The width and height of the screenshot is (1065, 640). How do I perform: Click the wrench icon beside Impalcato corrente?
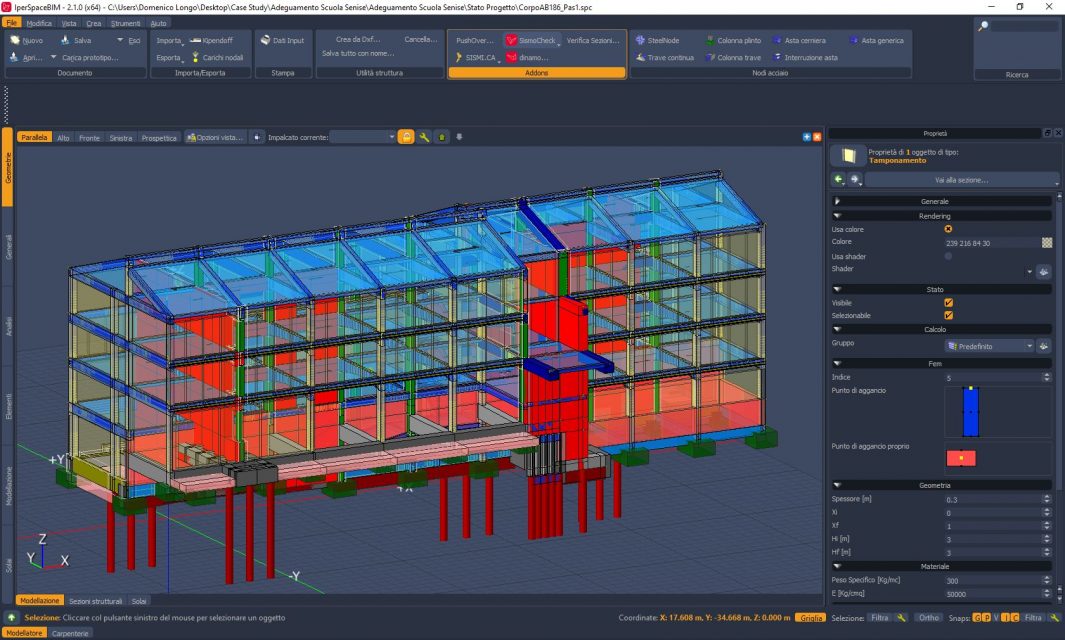[x=424, y=137]
